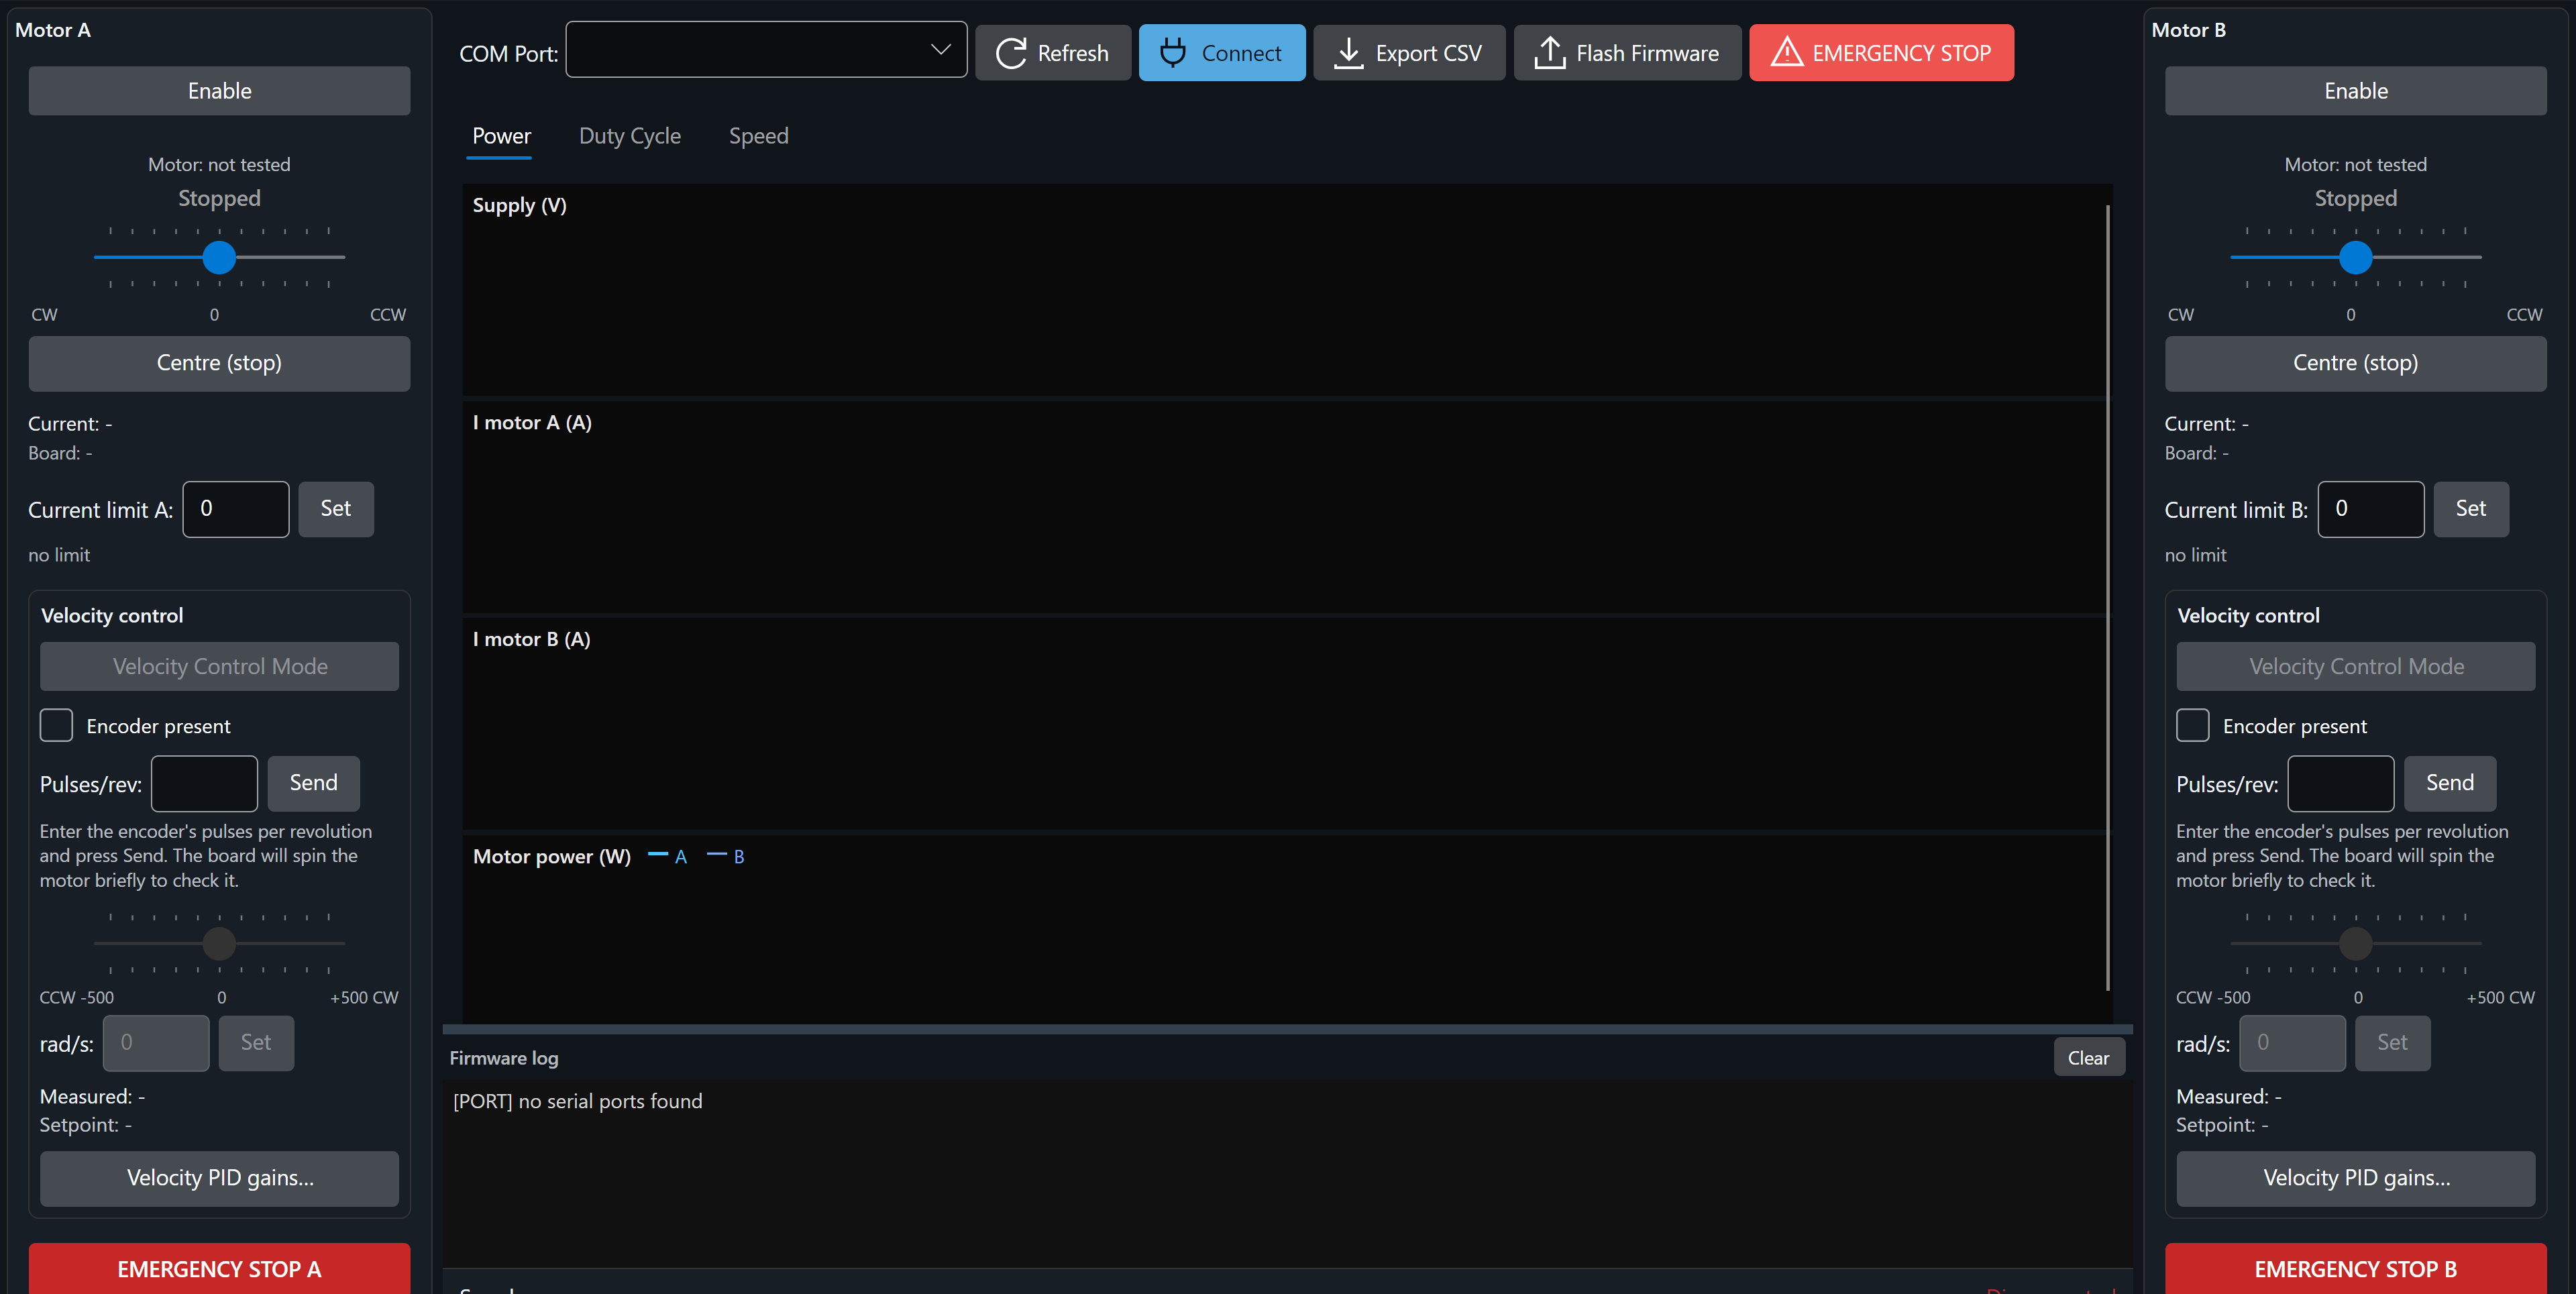Open Velocity PID gains for Motor A
Screen dimensions: 2576x1294
[x=219, y=1178]
